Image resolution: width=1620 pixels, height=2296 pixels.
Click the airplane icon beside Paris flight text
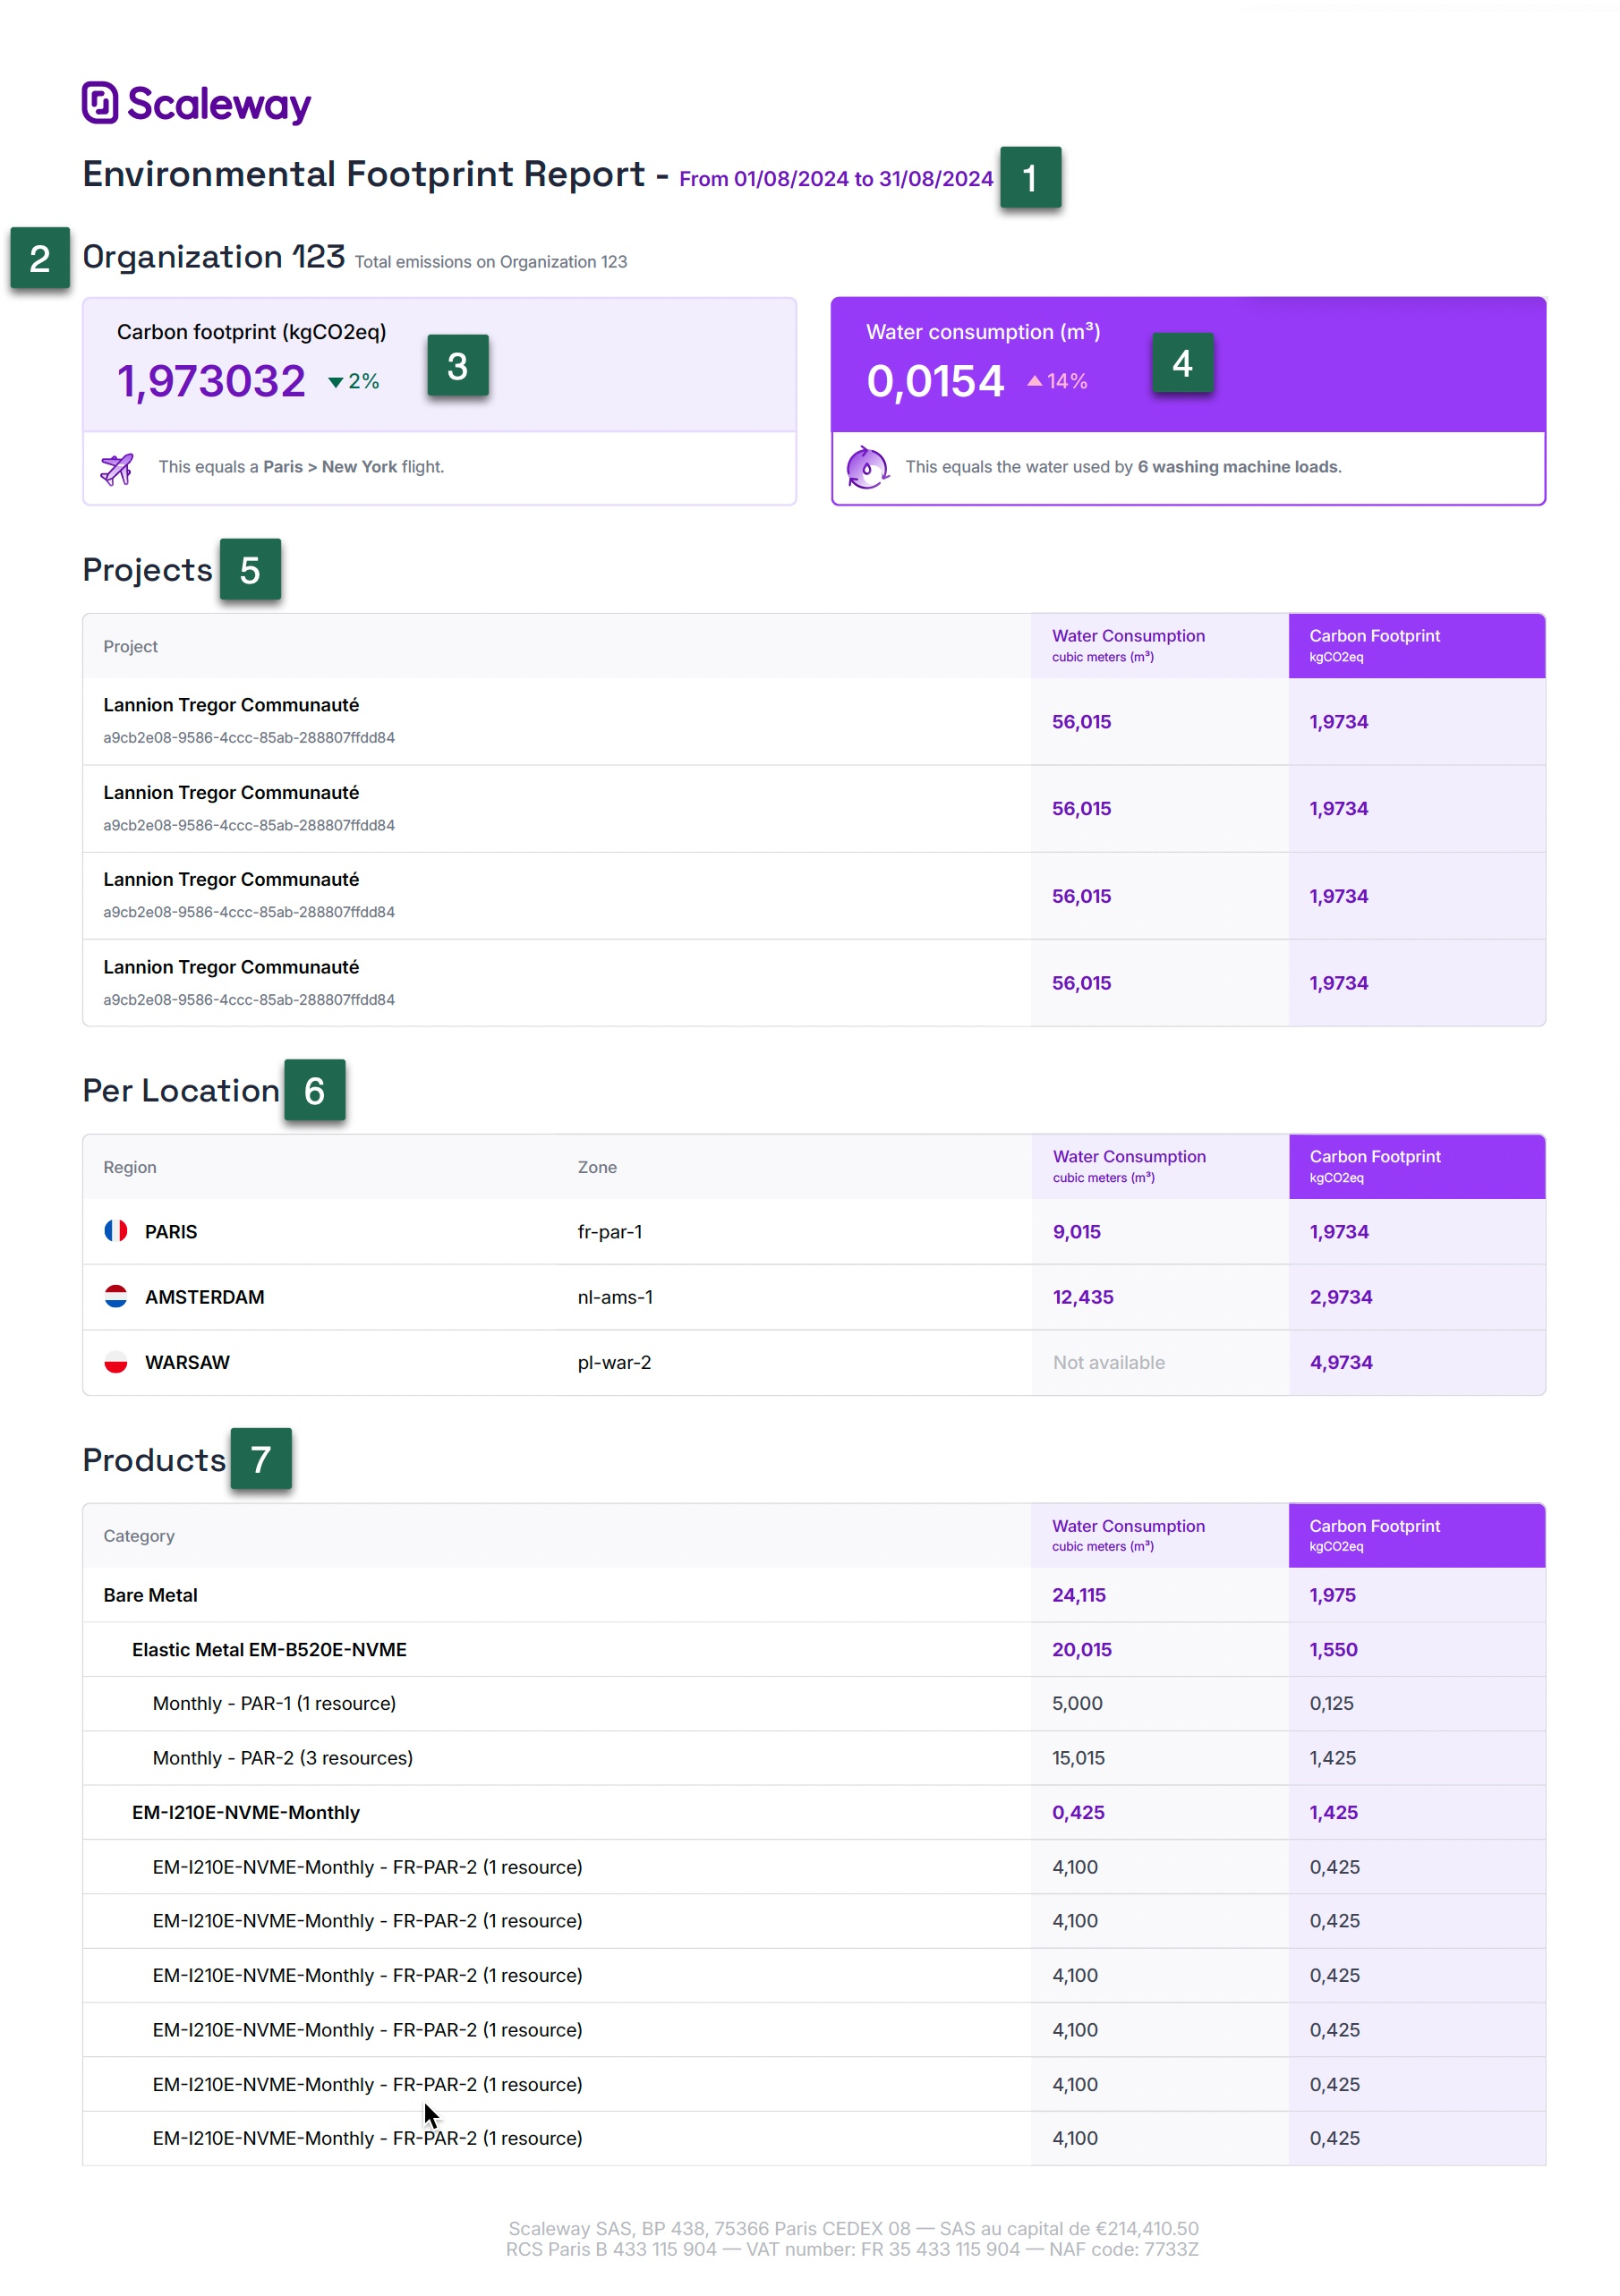pyautogui.click(x=117, y=467)
